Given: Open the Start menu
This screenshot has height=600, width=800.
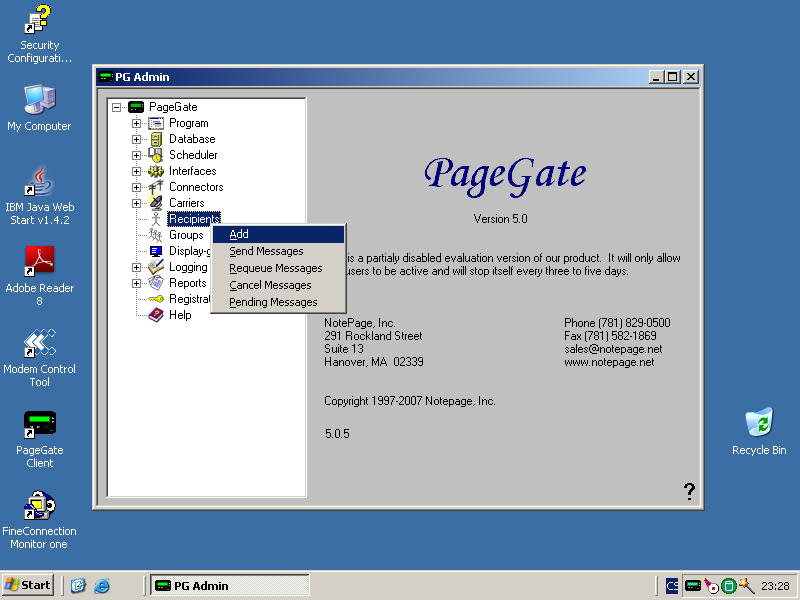Looking at the screenshot, I should point(29,585).
